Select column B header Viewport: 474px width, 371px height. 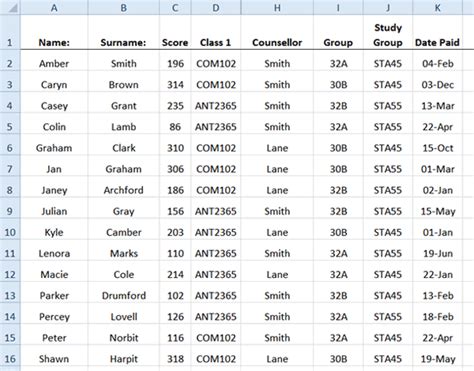(124, 7)
